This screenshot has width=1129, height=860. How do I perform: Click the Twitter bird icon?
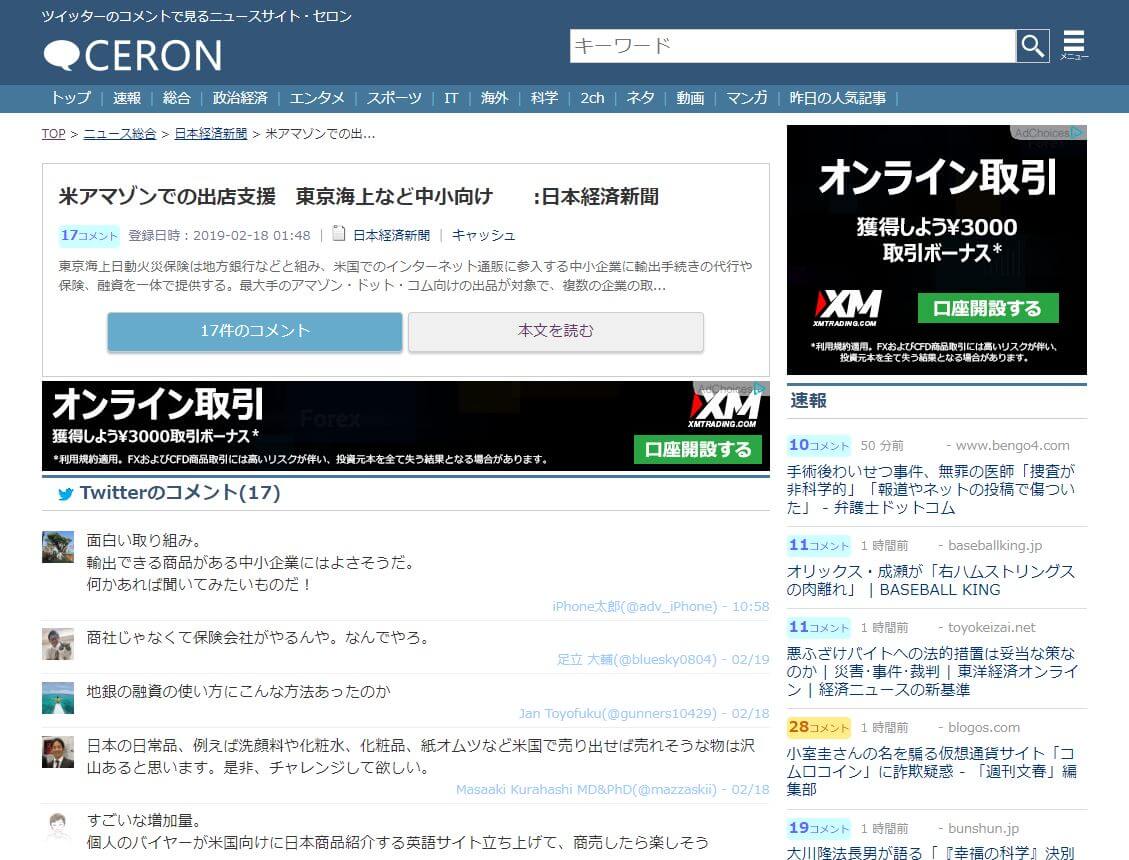coord(66,494)
